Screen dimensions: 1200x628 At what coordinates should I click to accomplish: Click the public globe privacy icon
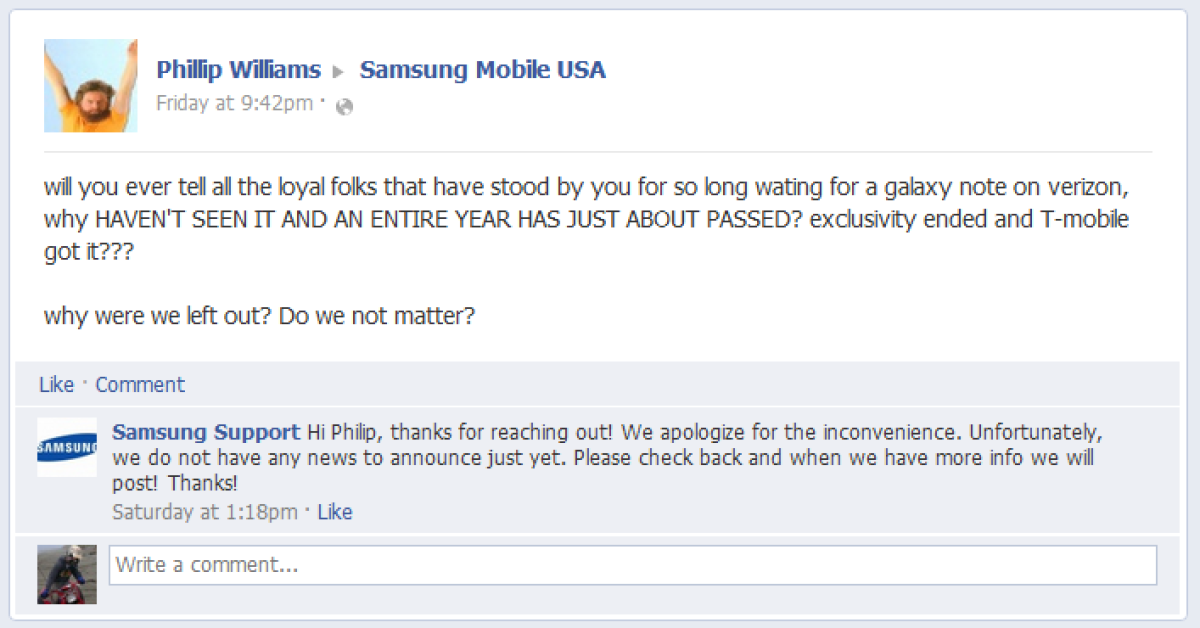345,107
